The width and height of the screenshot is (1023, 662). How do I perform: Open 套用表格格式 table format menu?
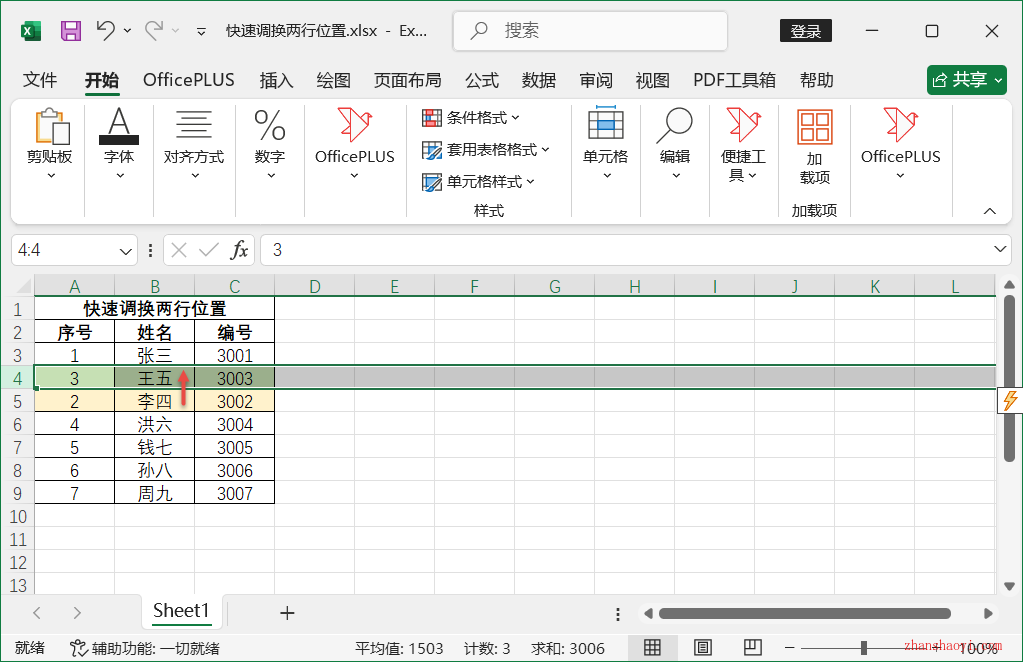coord(486,149)
